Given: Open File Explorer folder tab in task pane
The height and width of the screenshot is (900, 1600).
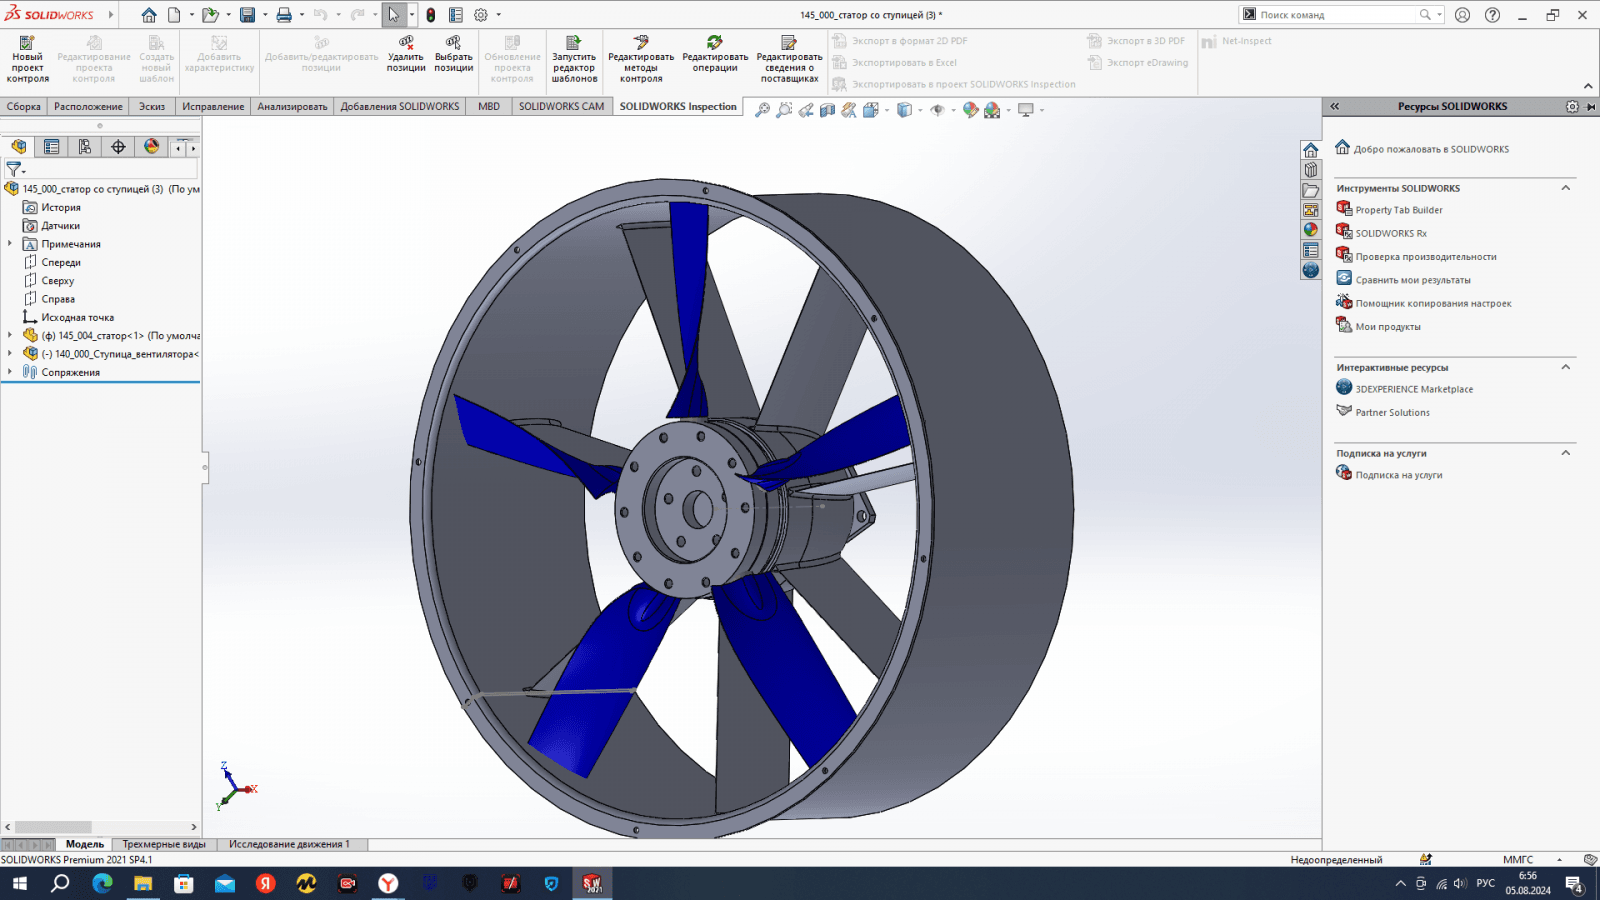Looking at the screenshot, I should click(1311, 190).
